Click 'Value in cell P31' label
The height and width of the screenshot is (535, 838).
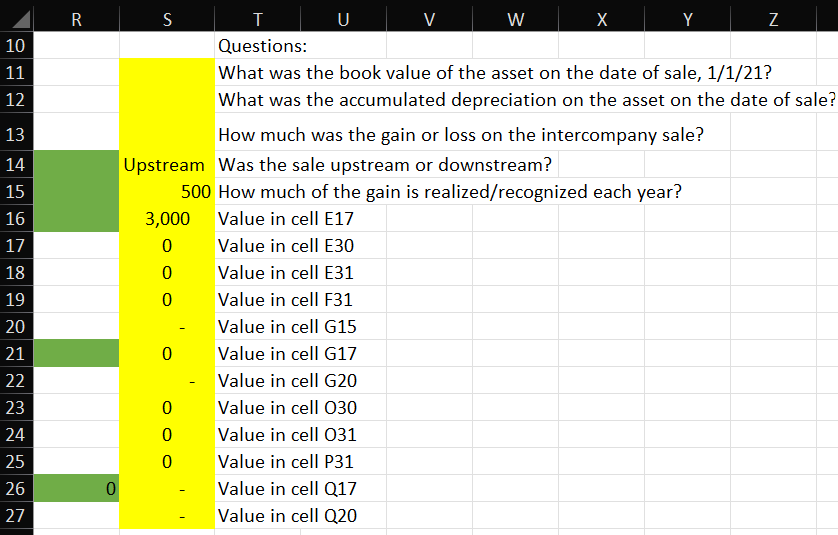click(x=286, y=462)
